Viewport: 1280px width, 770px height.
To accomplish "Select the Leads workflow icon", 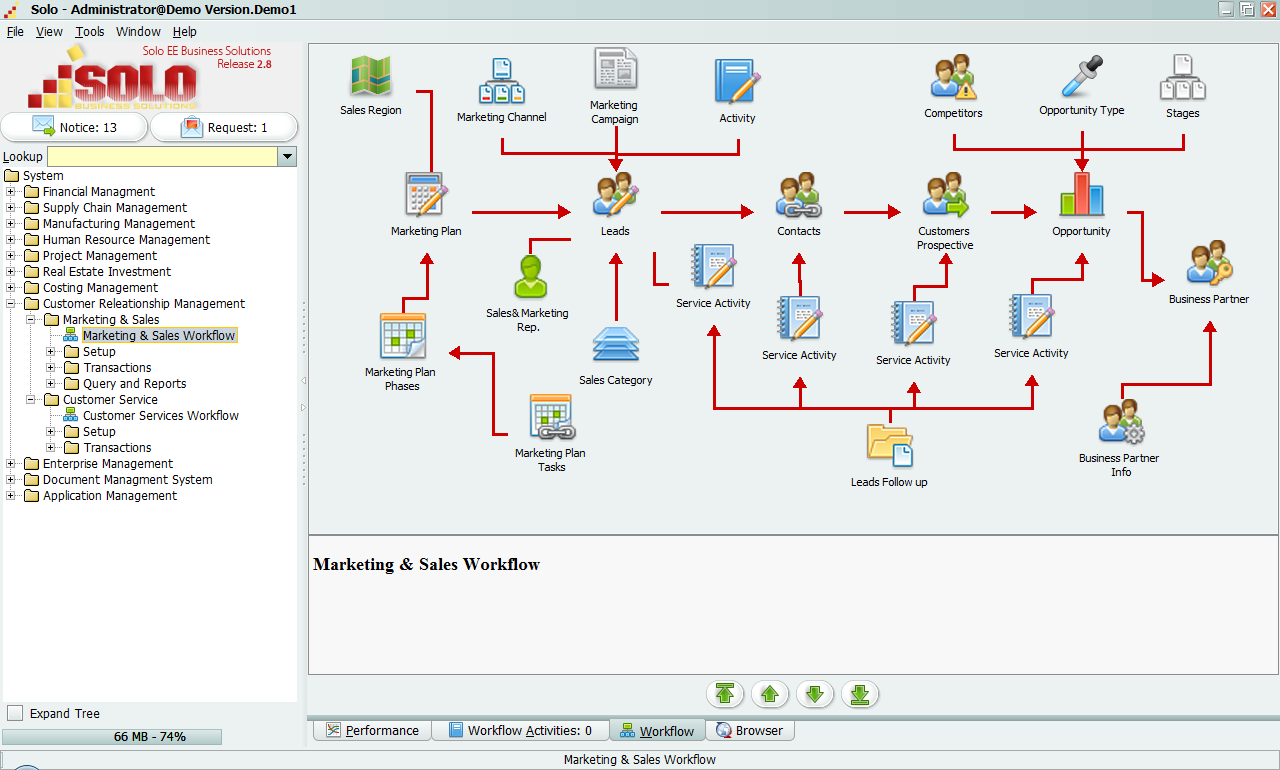I will click(615, 195).
